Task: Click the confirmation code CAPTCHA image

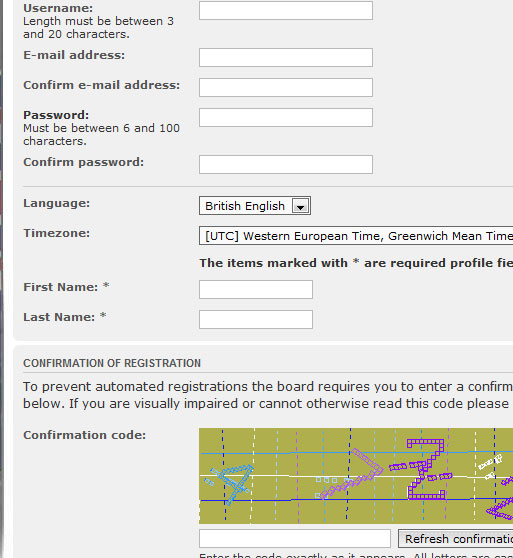Action: [356, 476]
